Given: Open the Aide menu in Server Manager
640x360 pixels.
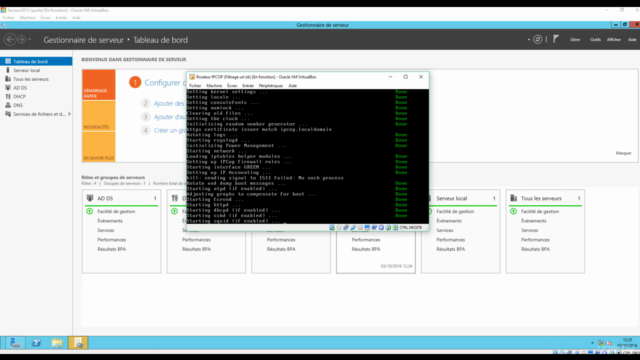Looking at the screenshot, I should [x=632, y=40].
